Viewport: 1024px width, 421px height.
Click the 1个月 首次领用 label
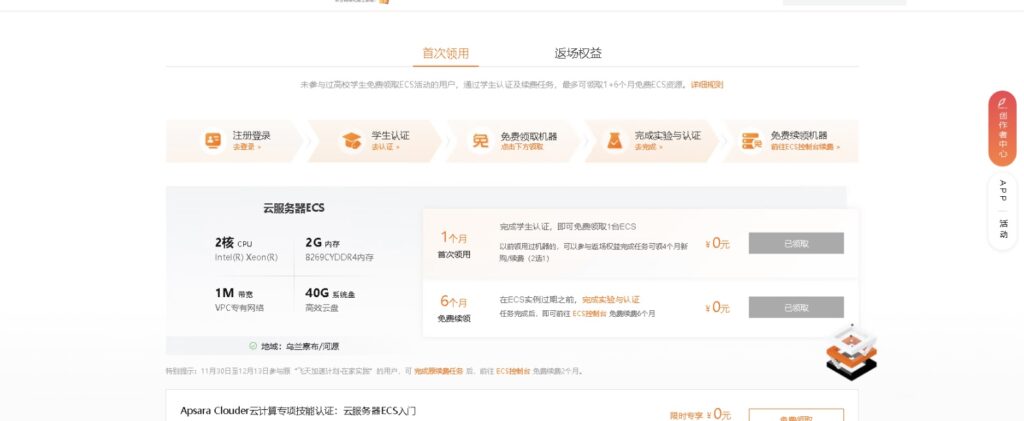point(454,244)
